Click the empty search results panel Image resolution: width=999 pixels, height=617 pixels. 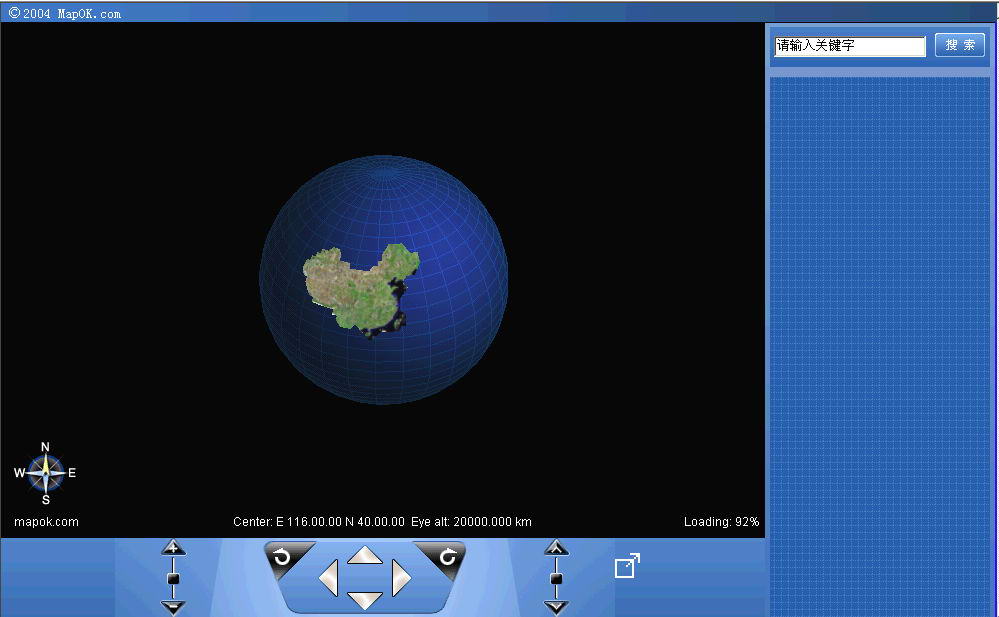click(x=879, y=340)
